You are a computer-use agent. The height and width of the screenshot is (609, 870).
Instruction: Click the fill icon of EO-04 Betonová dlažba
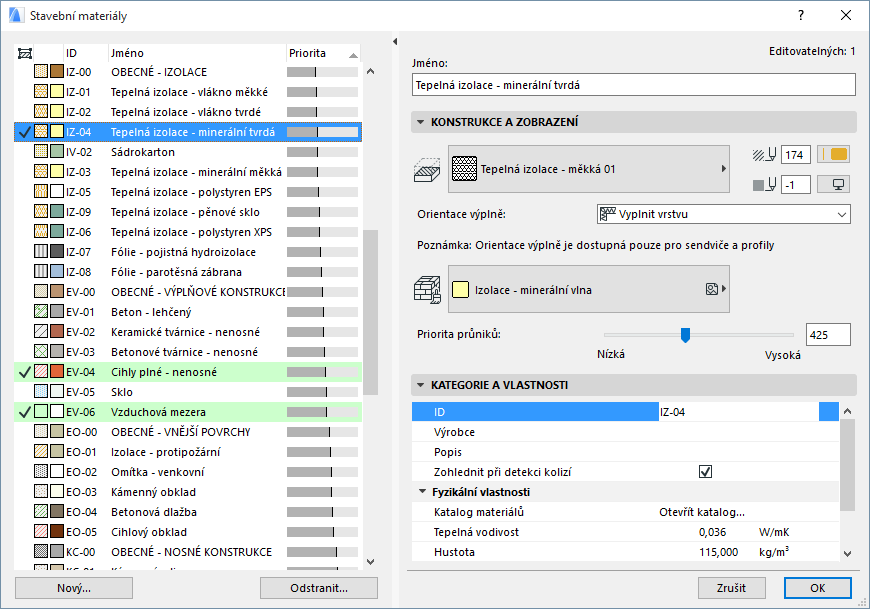tap(41, 511)
